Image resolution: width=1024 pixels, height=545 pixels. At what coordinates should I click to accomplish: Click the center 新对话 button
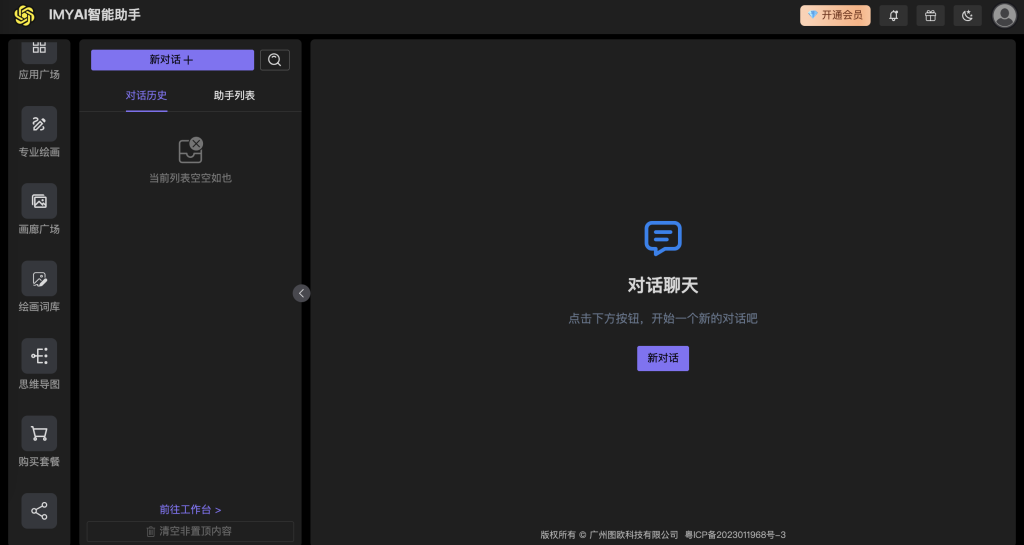click(x=663, y=358)
